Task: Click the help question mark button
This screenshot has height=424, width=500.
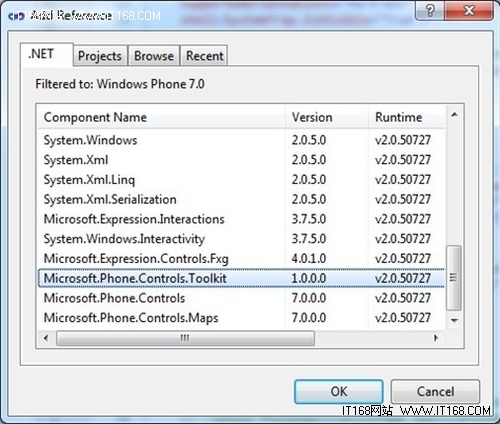Action: (430, 11)
